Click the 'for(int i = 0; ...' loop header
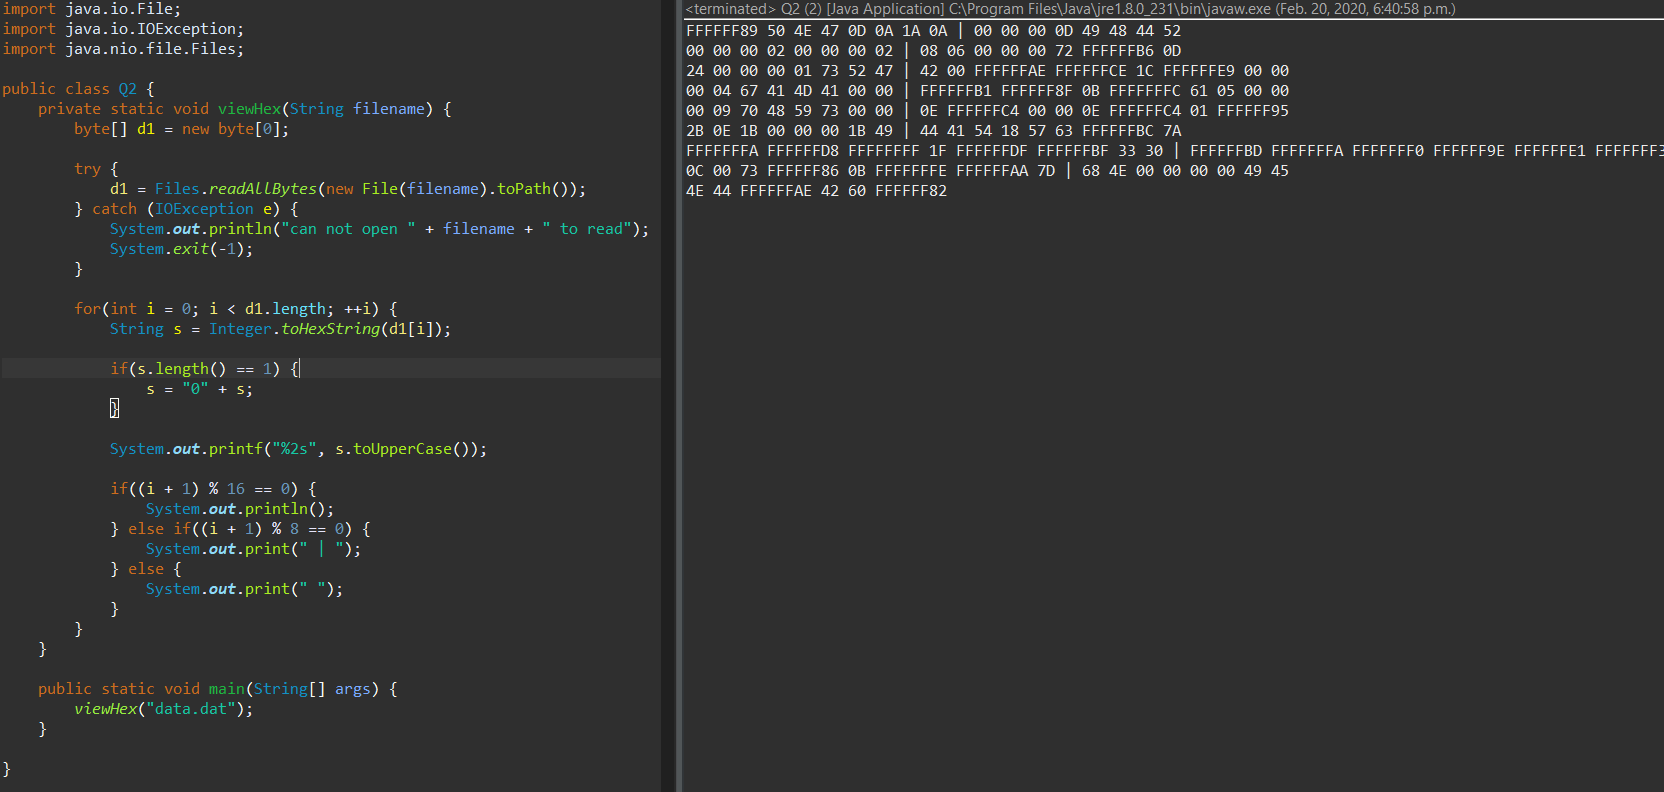 235,309
